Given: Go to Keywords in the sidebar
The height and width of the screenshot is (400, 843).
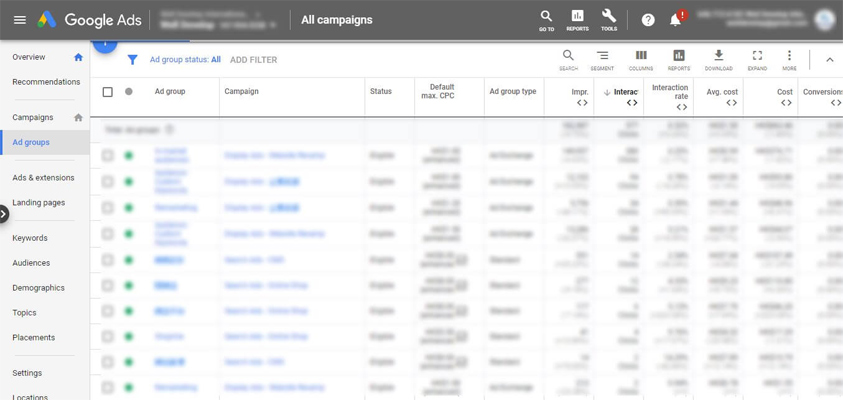Looking at the screenshot, I should coord(30,238).
